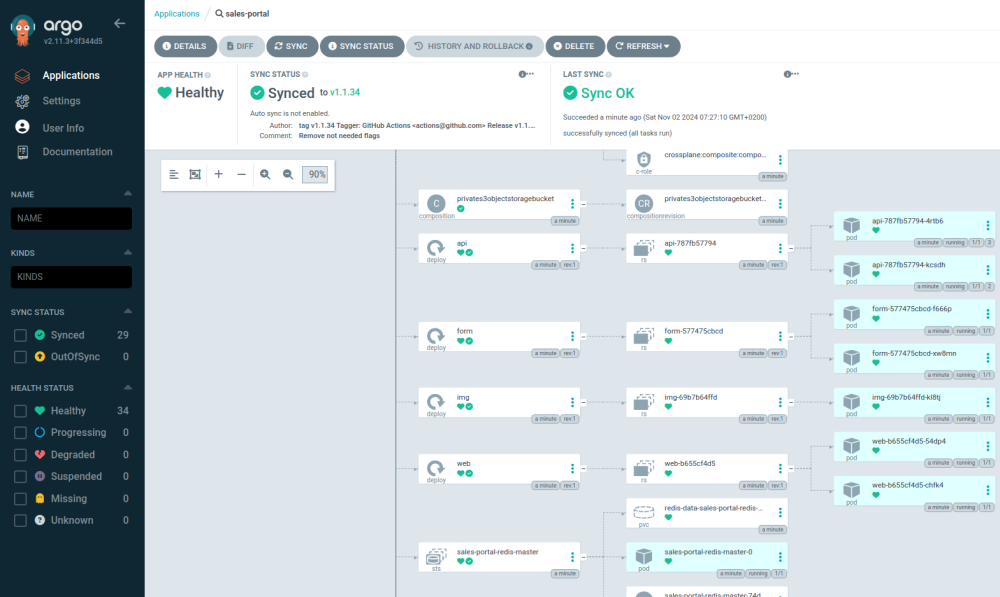Click the img deployment icon
Image resolution: width=1000 pixels, height=597 pixels.
click(x=436, y=402)
